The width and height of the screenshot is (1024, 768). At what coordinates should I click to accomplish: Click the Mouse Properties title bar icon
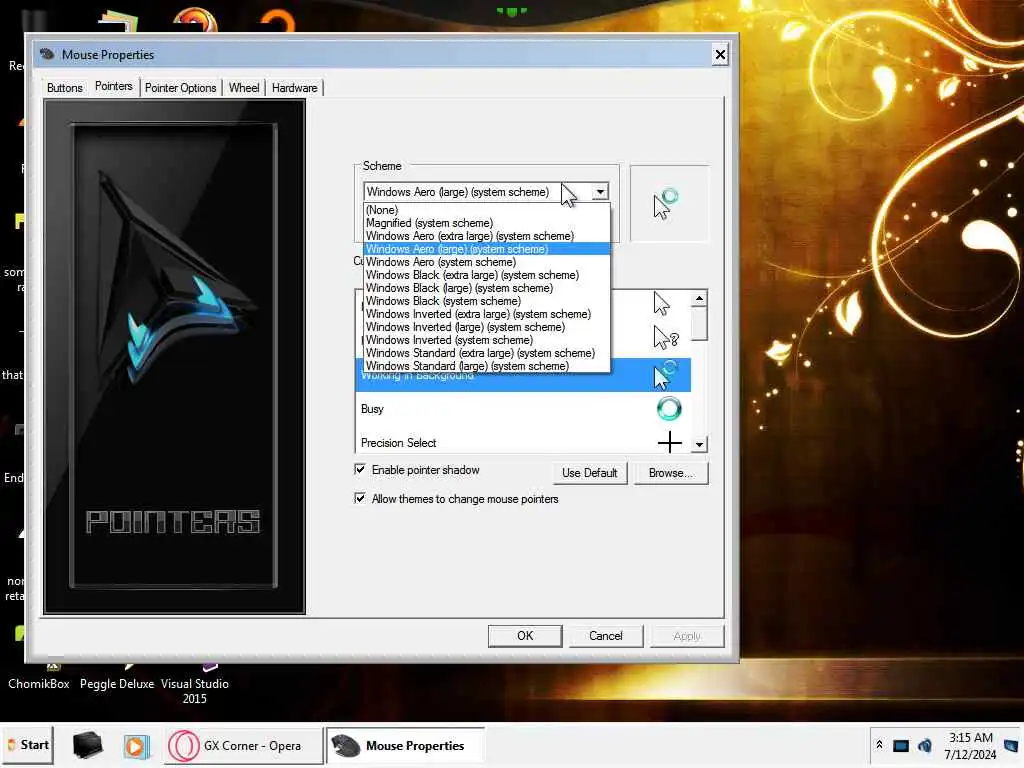pos(47,54)
